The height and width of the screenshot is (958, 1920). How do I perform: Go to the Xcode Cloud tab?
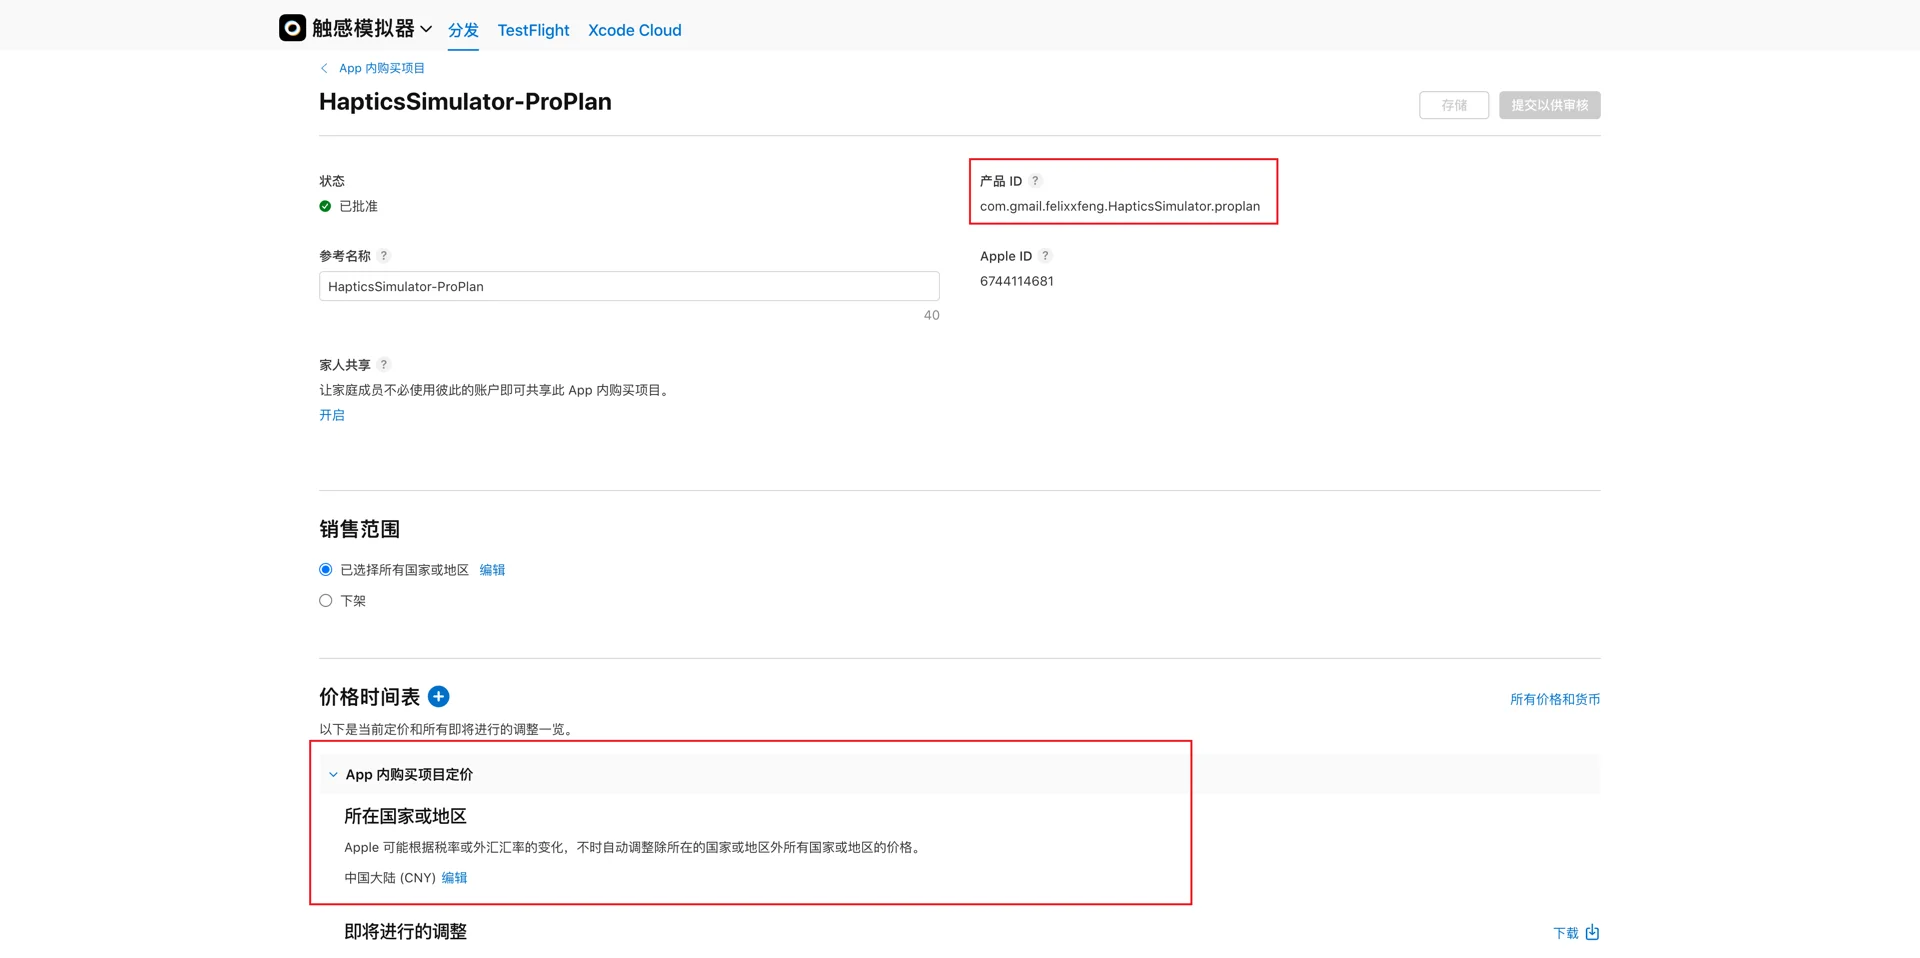click(x=635, y=30)
